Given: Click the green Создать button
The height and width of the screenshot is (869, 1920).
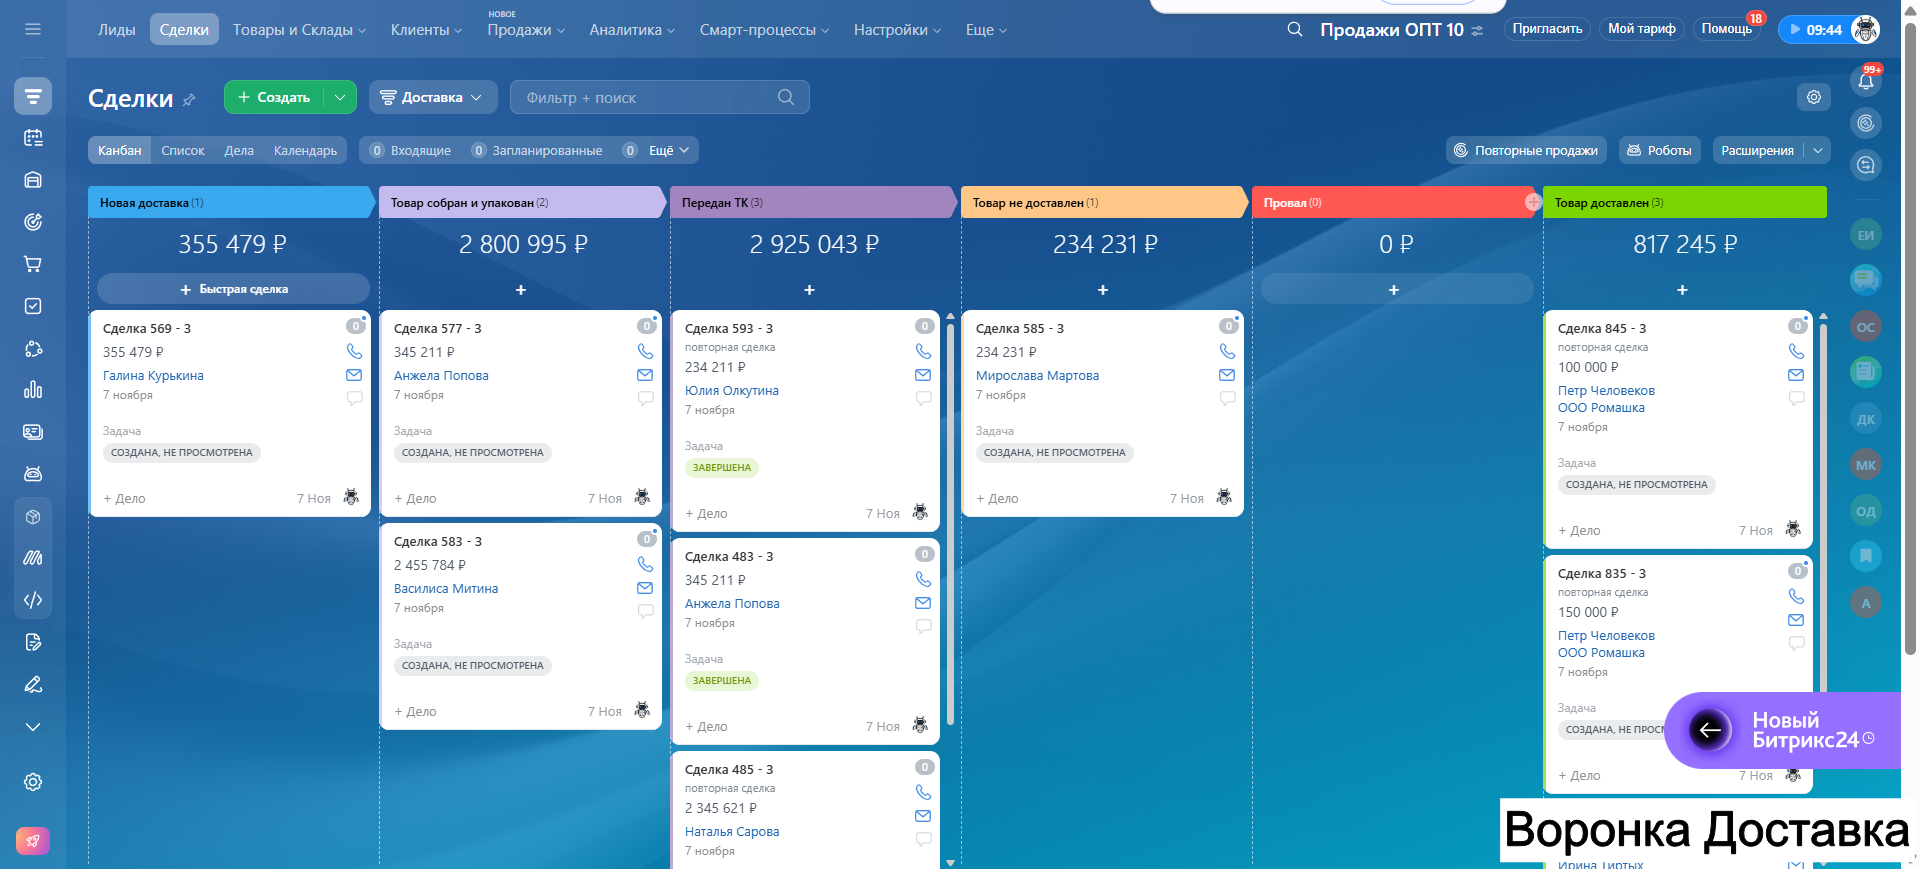Looking at the screenshot, I should click(274, 97).
